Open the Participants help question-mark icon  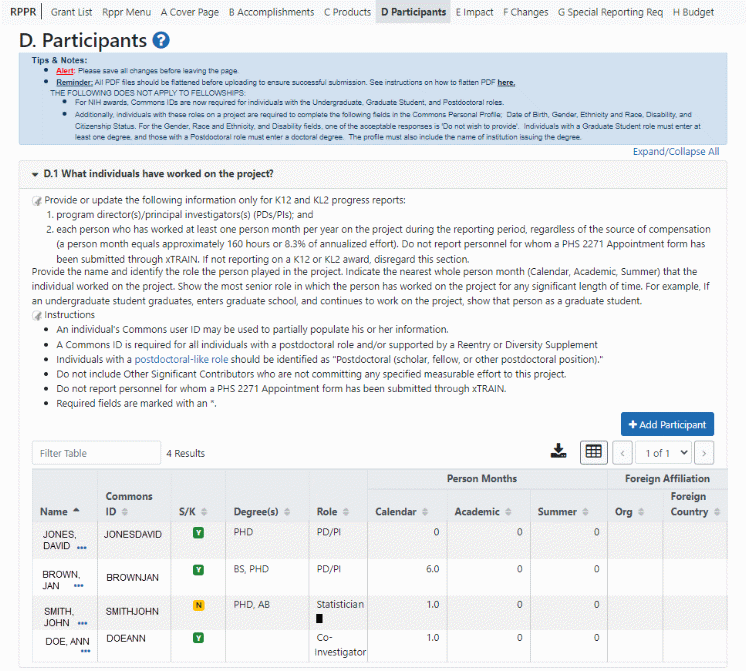tap(161, 41)
